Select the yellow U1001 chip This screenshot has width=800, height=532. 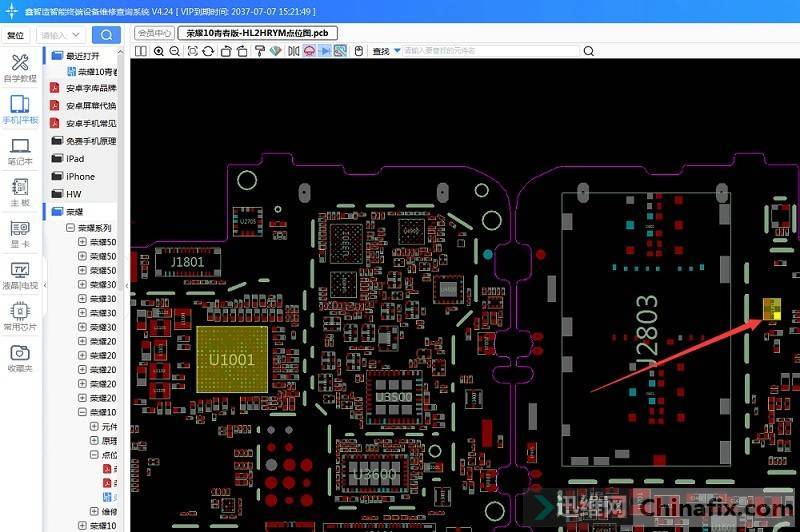[232, 358]
